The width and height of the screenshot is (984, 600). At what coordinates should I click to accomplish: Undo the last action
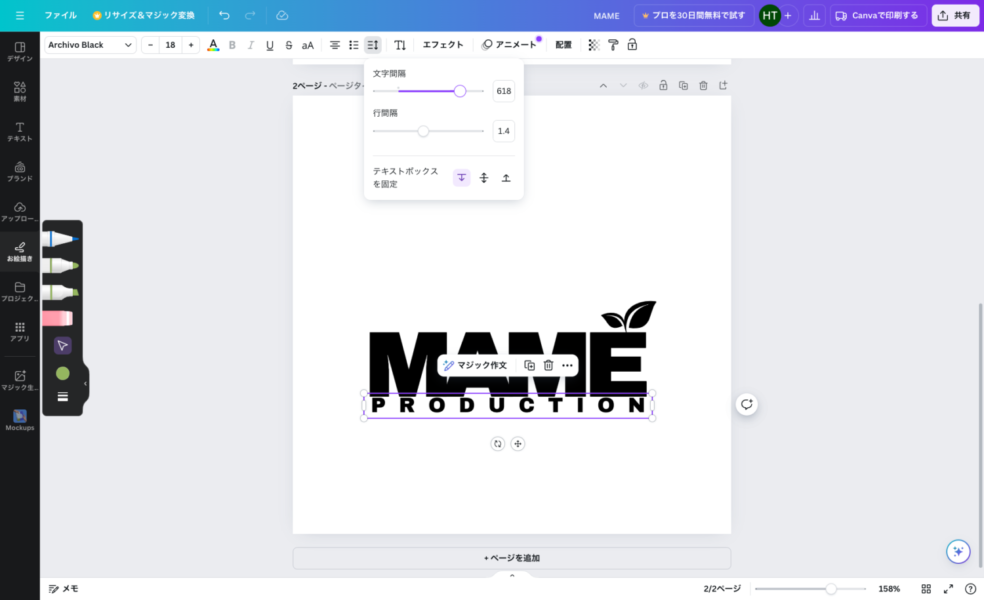(x=224, y=15)
